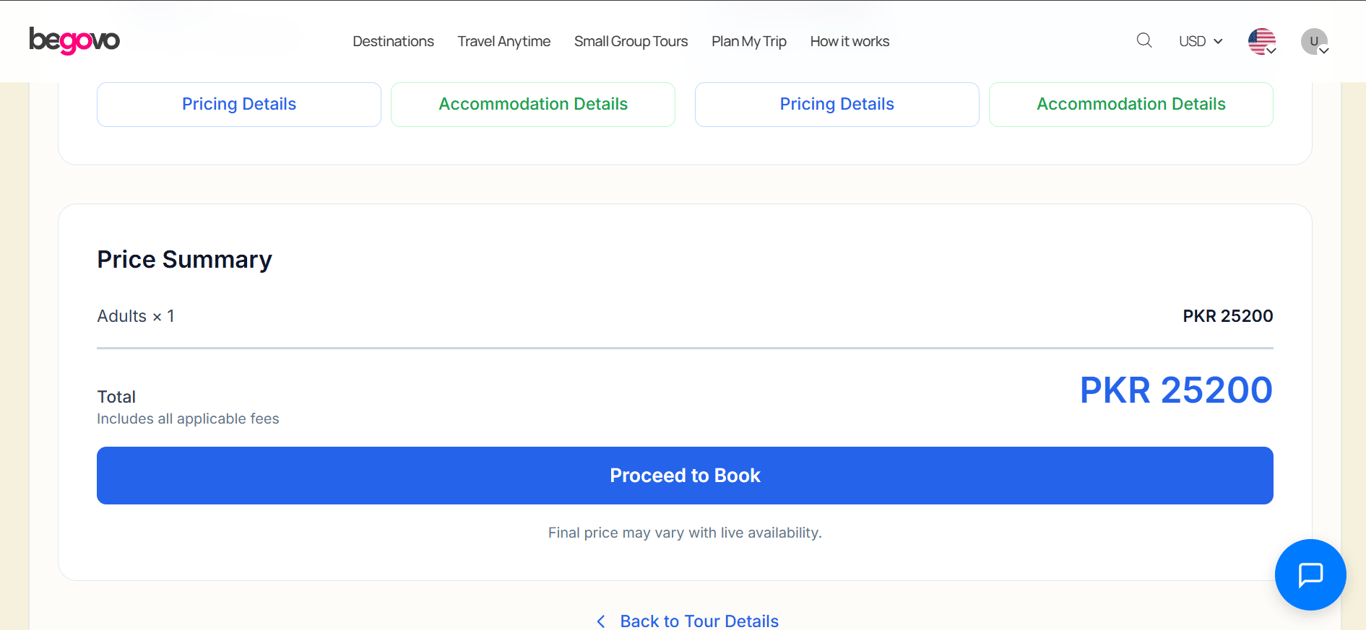Show the right Accommodation Details button
This screenshot has width=1366, height=630.
coord(1131,104)
